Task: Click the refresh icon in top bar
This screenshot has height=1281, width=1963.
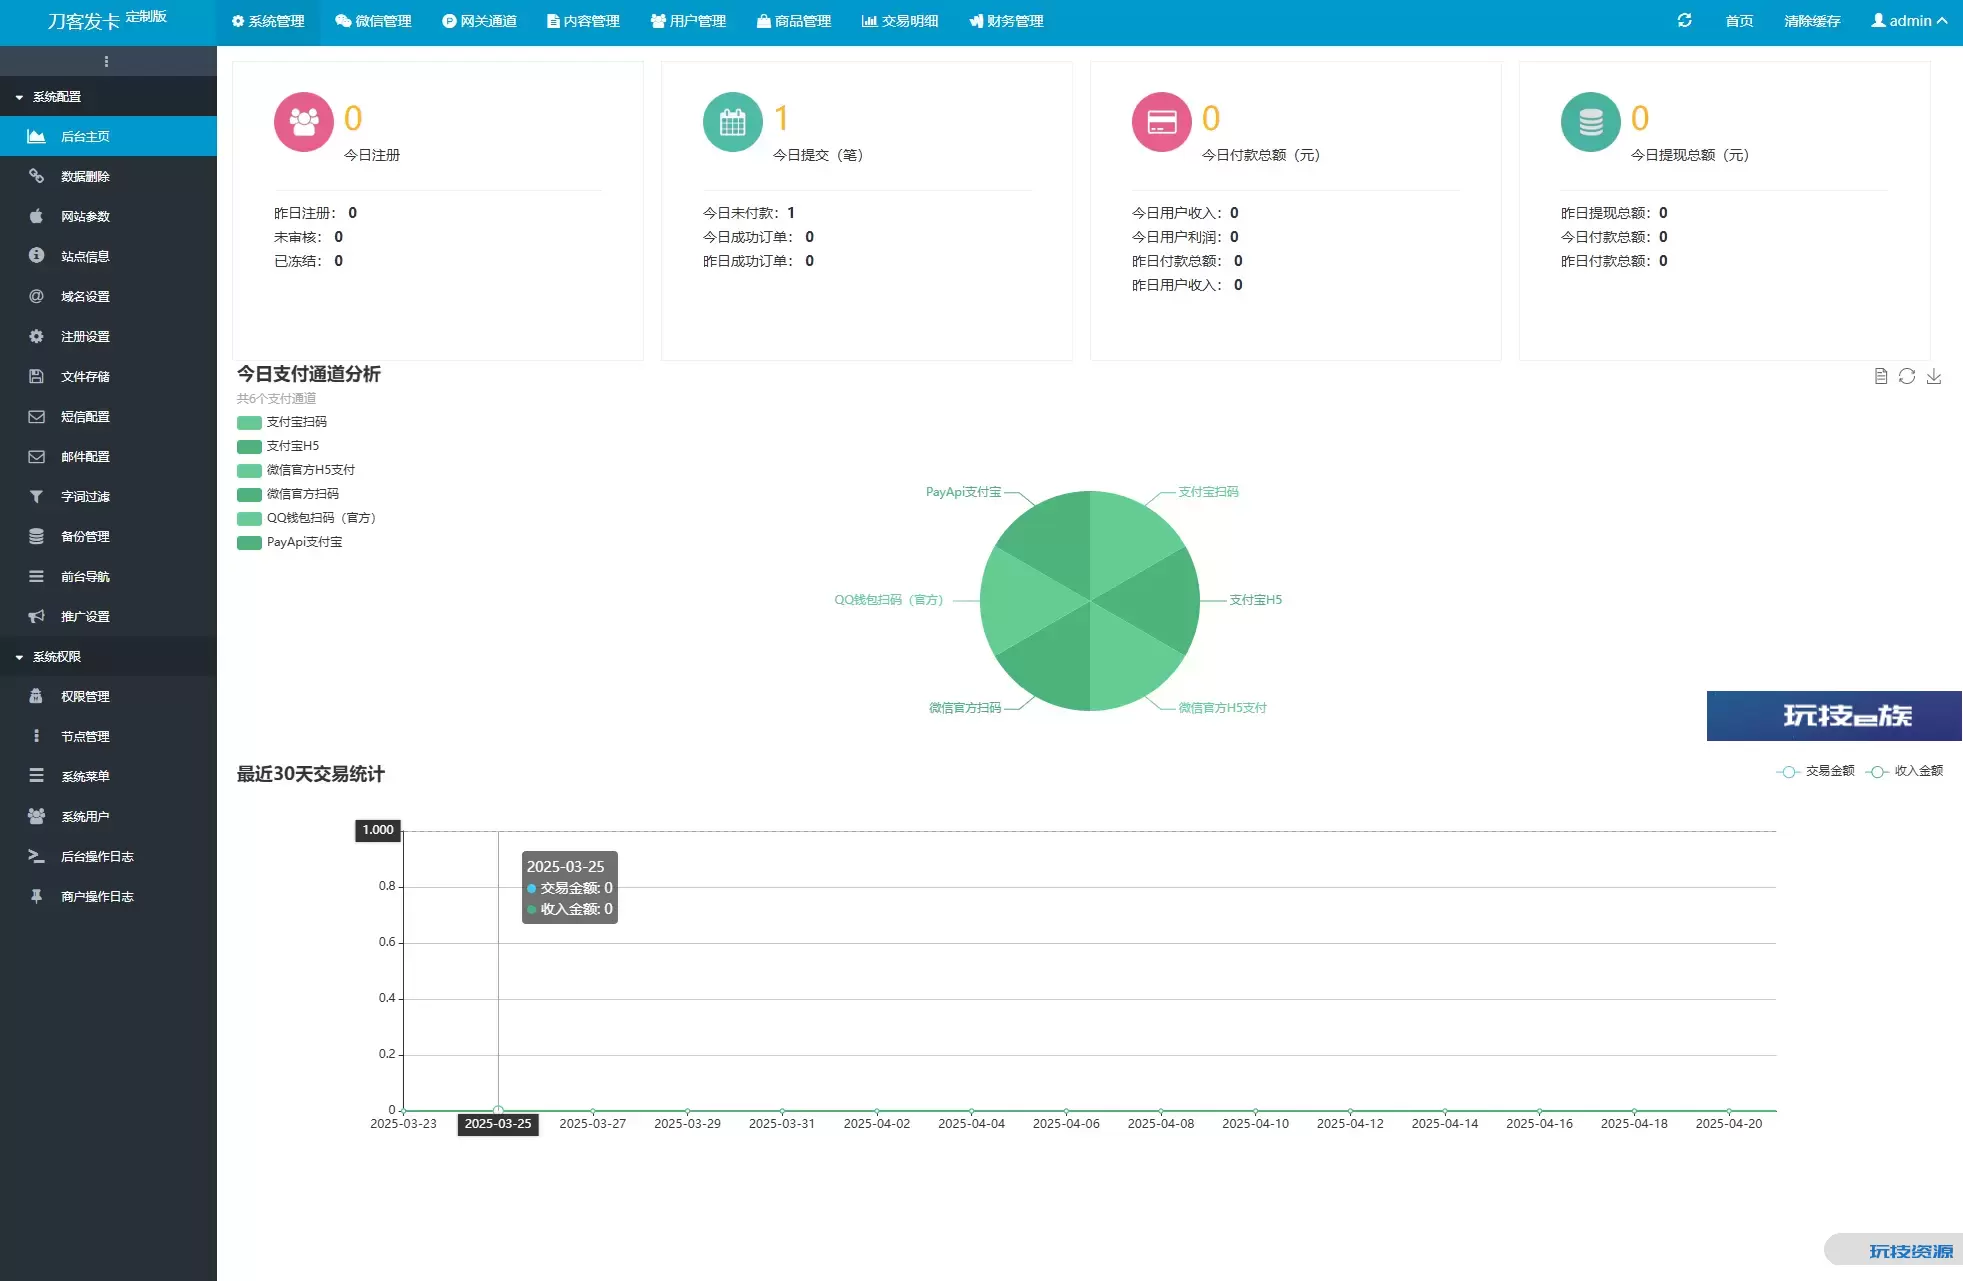Action: [x=1684, y=20]
